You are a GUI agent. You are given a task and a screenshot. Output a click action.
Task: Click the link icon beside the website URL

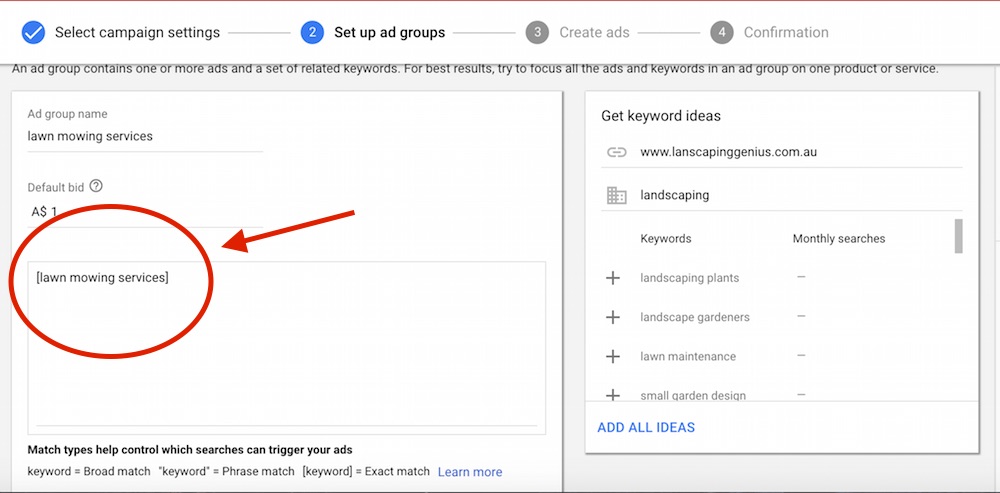pos(616,152)
